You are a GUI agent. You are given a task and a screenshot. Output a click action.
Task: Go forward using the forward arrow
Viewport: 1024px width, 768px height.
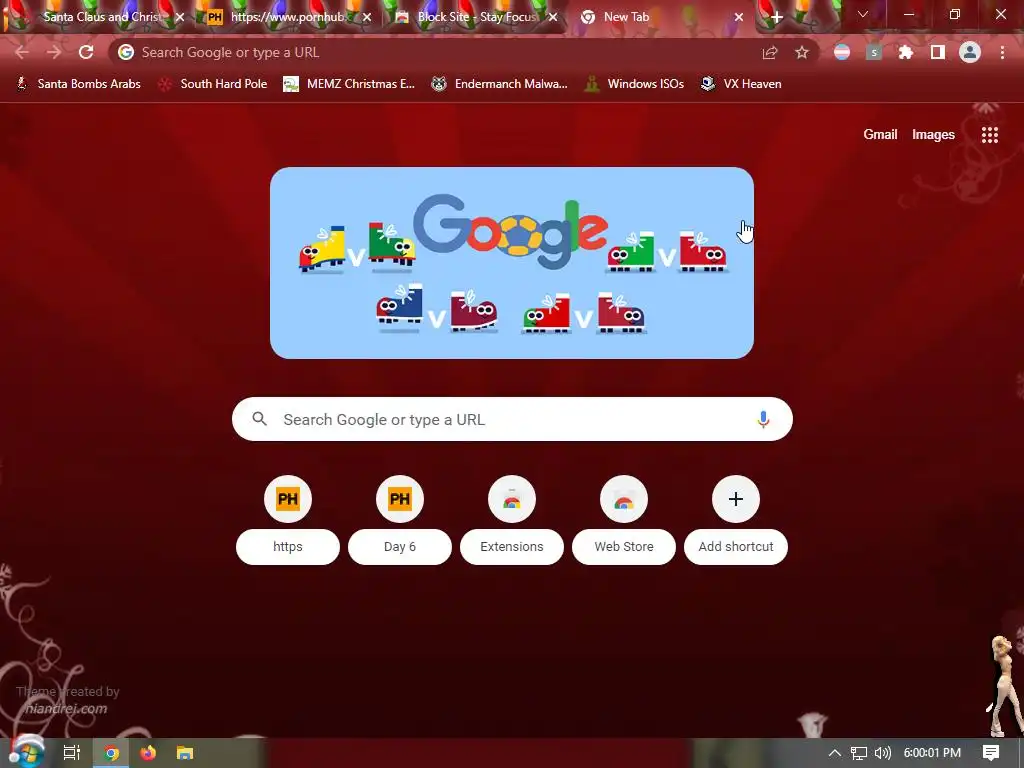[54, 52]
